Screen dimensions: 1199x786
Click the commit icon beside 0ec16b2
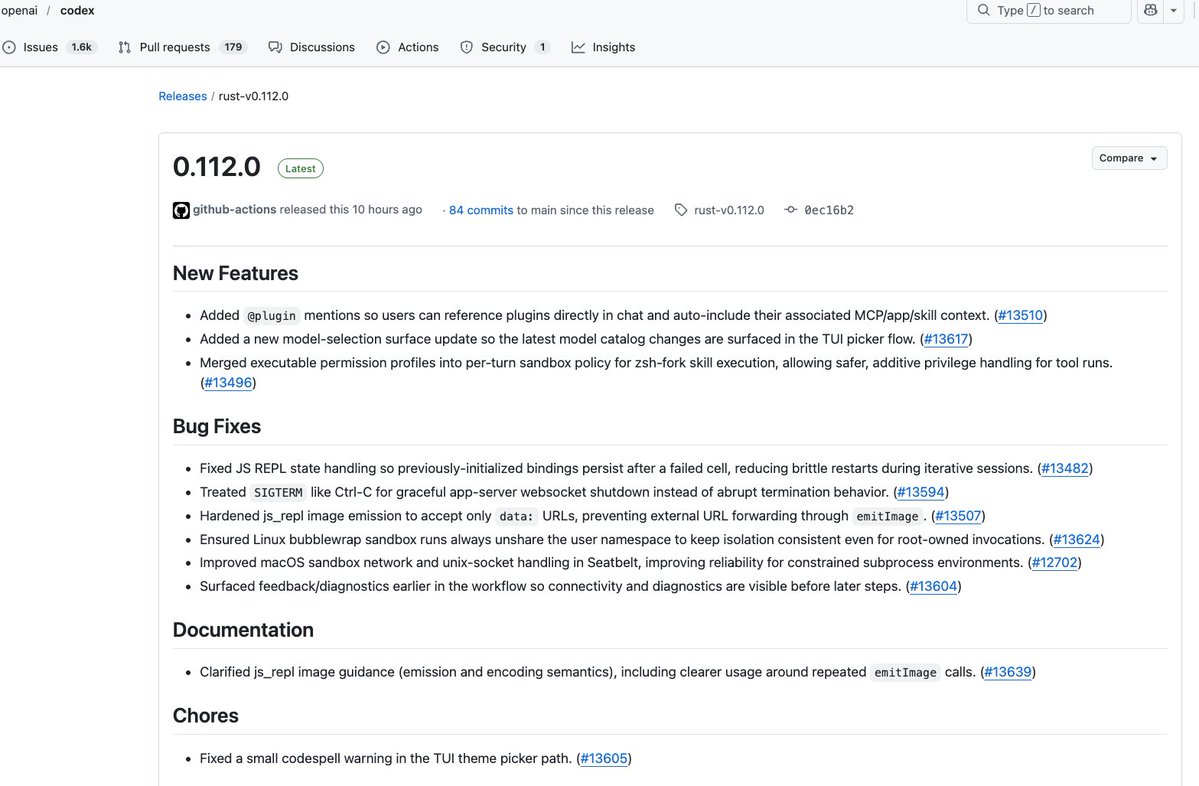point(791,209)
